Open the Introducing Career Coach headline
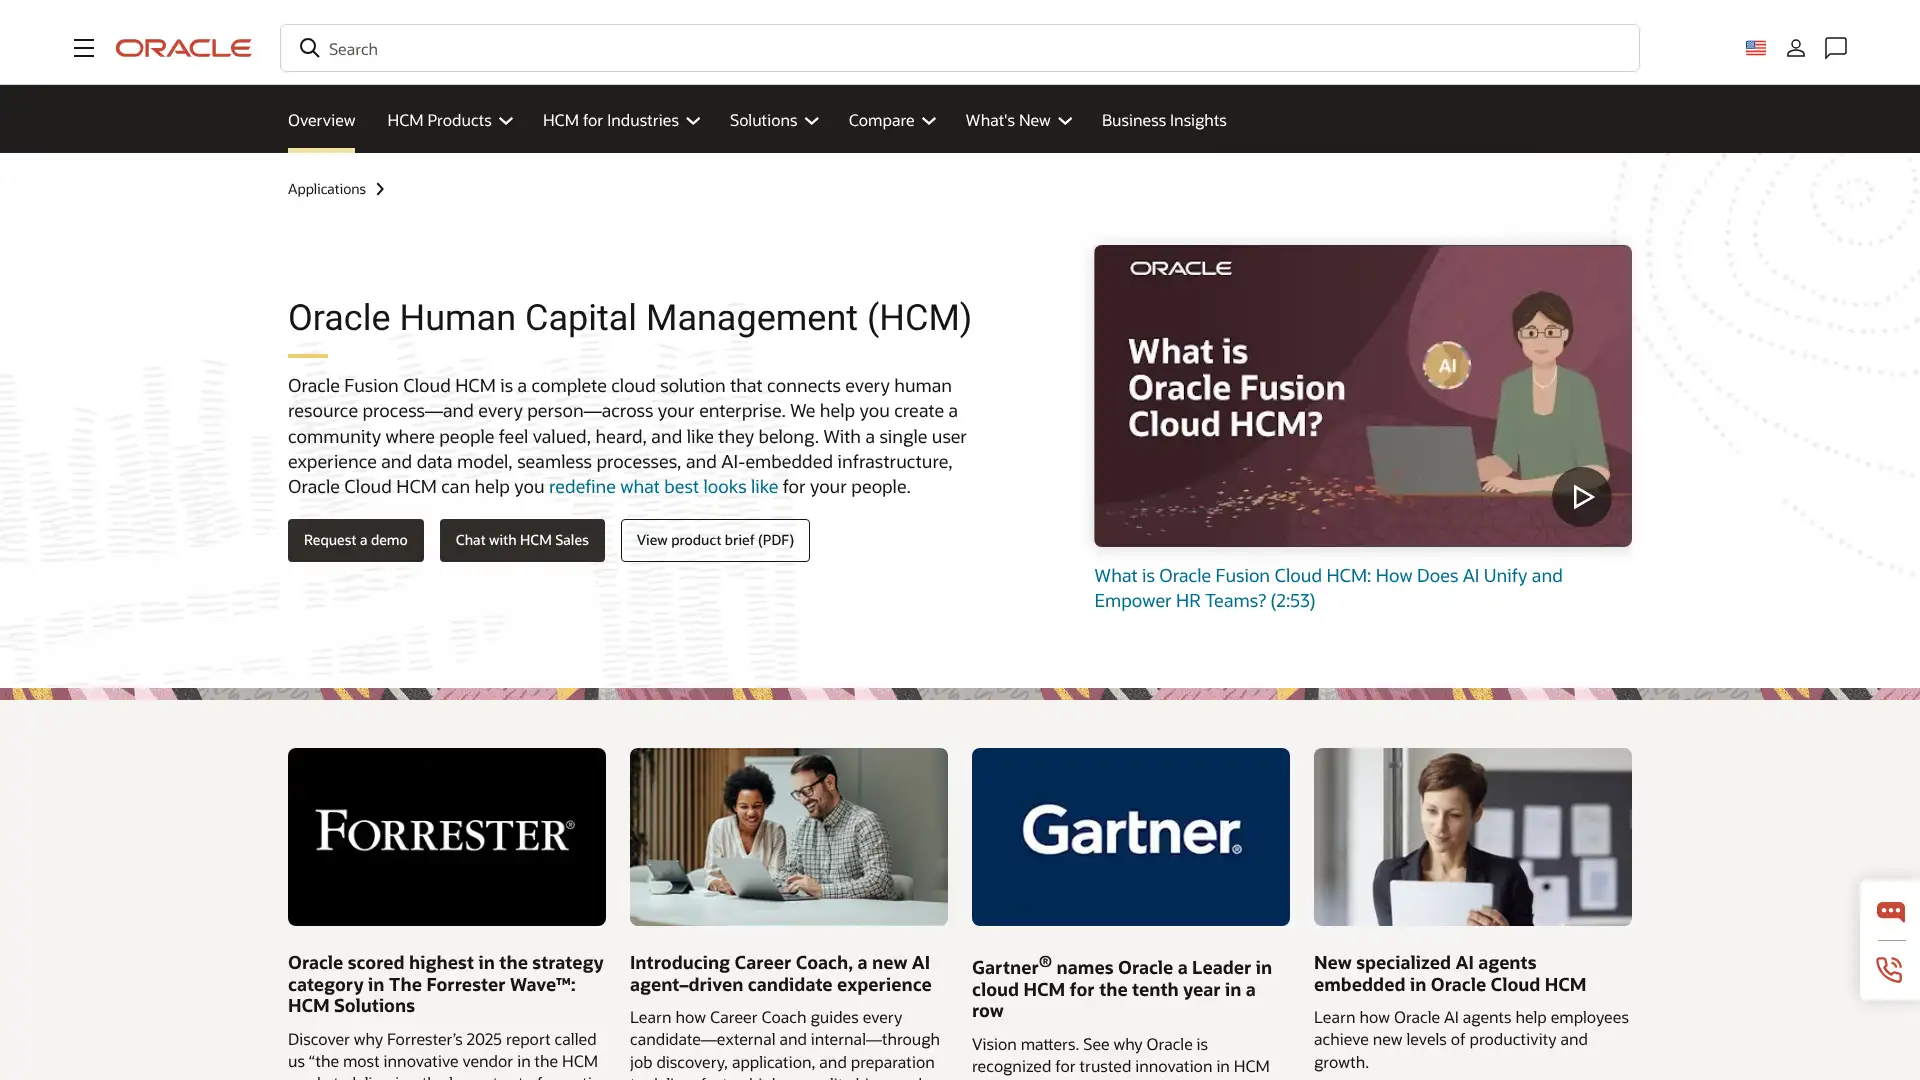Viewport: 1920px width, 1080px height. point(780,973)
